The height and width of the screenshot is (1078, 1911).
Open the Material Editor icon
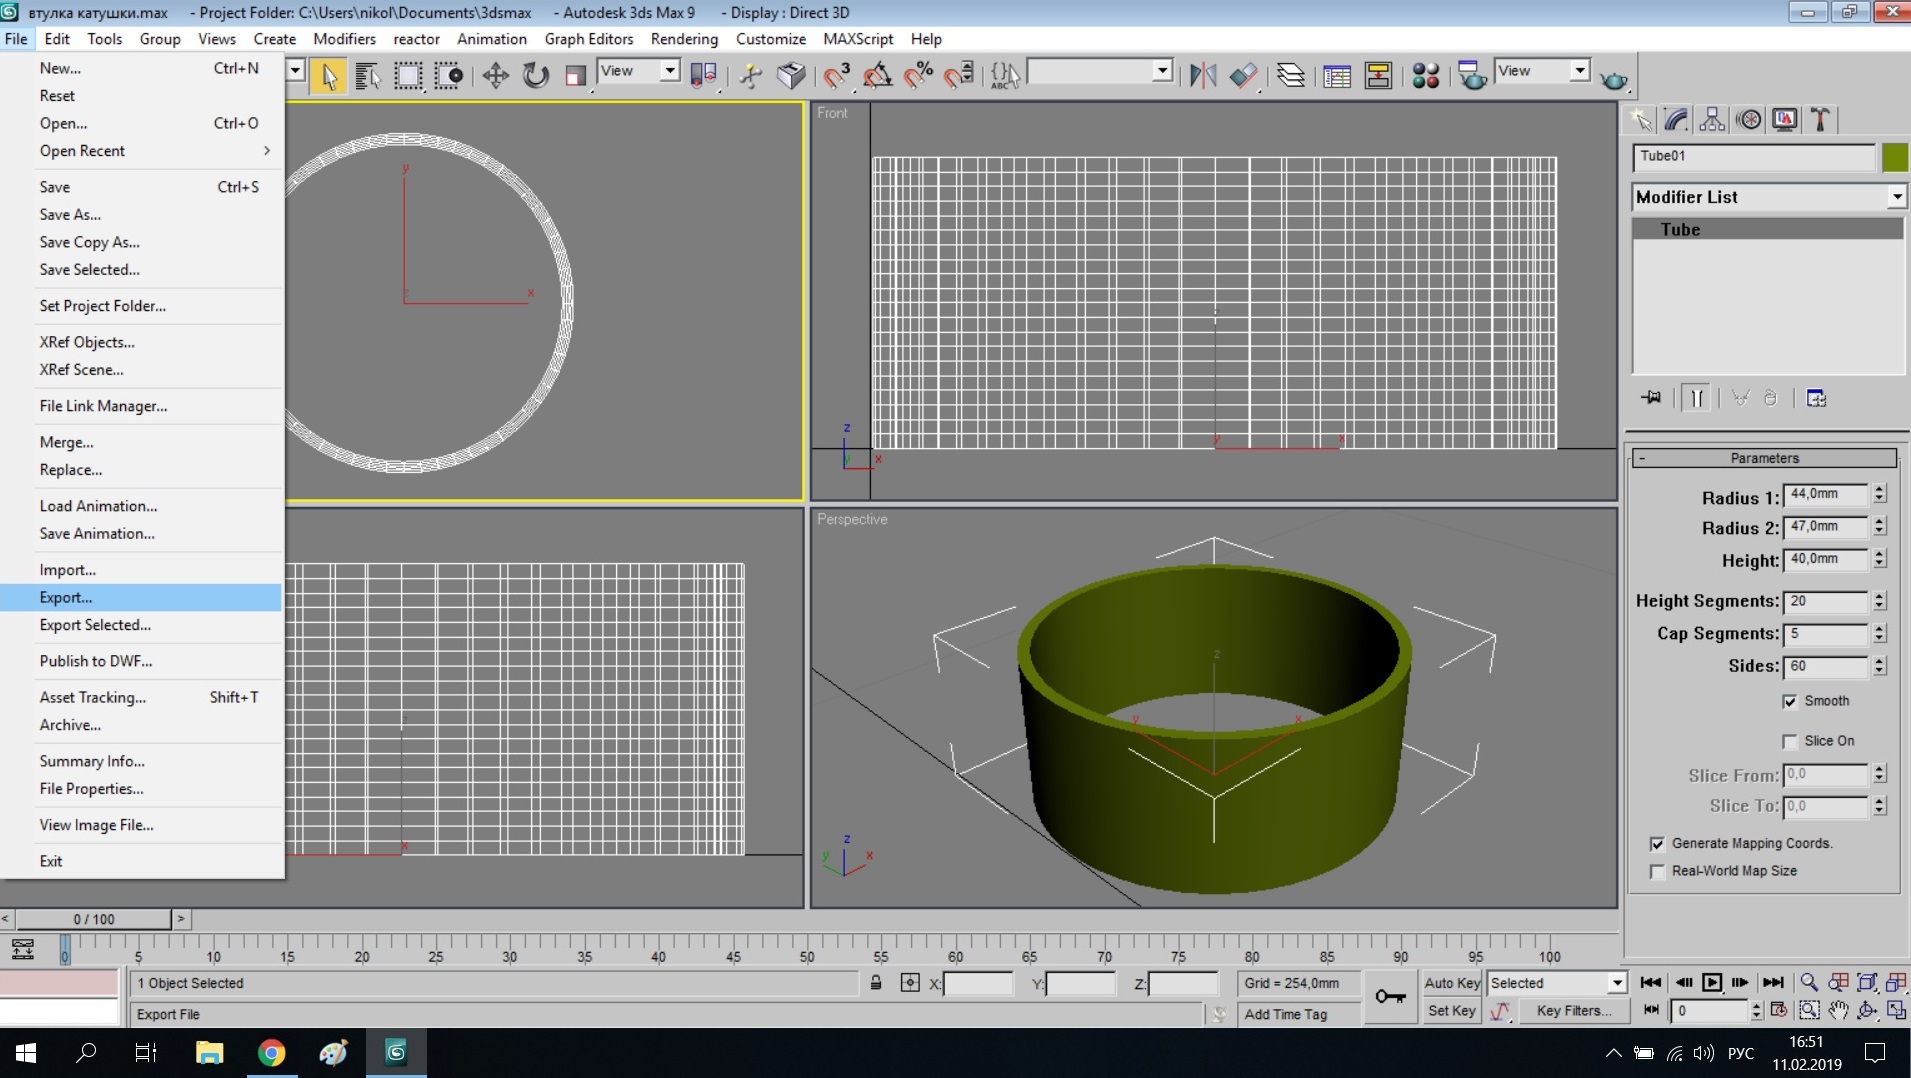click(x=1425, y=76)
